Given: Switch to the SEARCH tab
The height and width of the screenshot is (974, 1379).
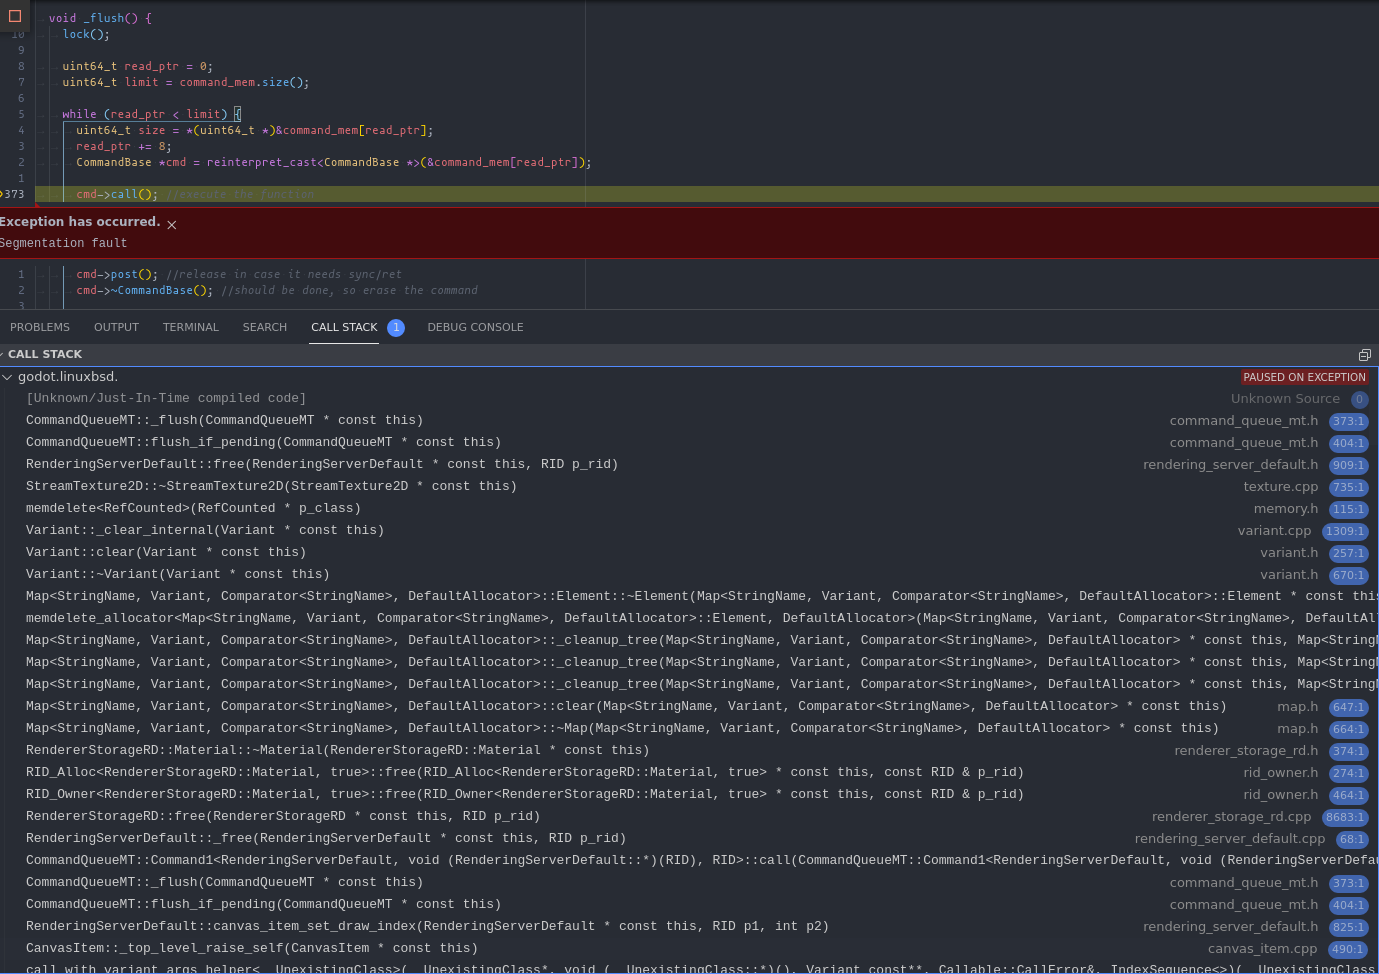Looking at the screenshot, I should pos(264,327).
